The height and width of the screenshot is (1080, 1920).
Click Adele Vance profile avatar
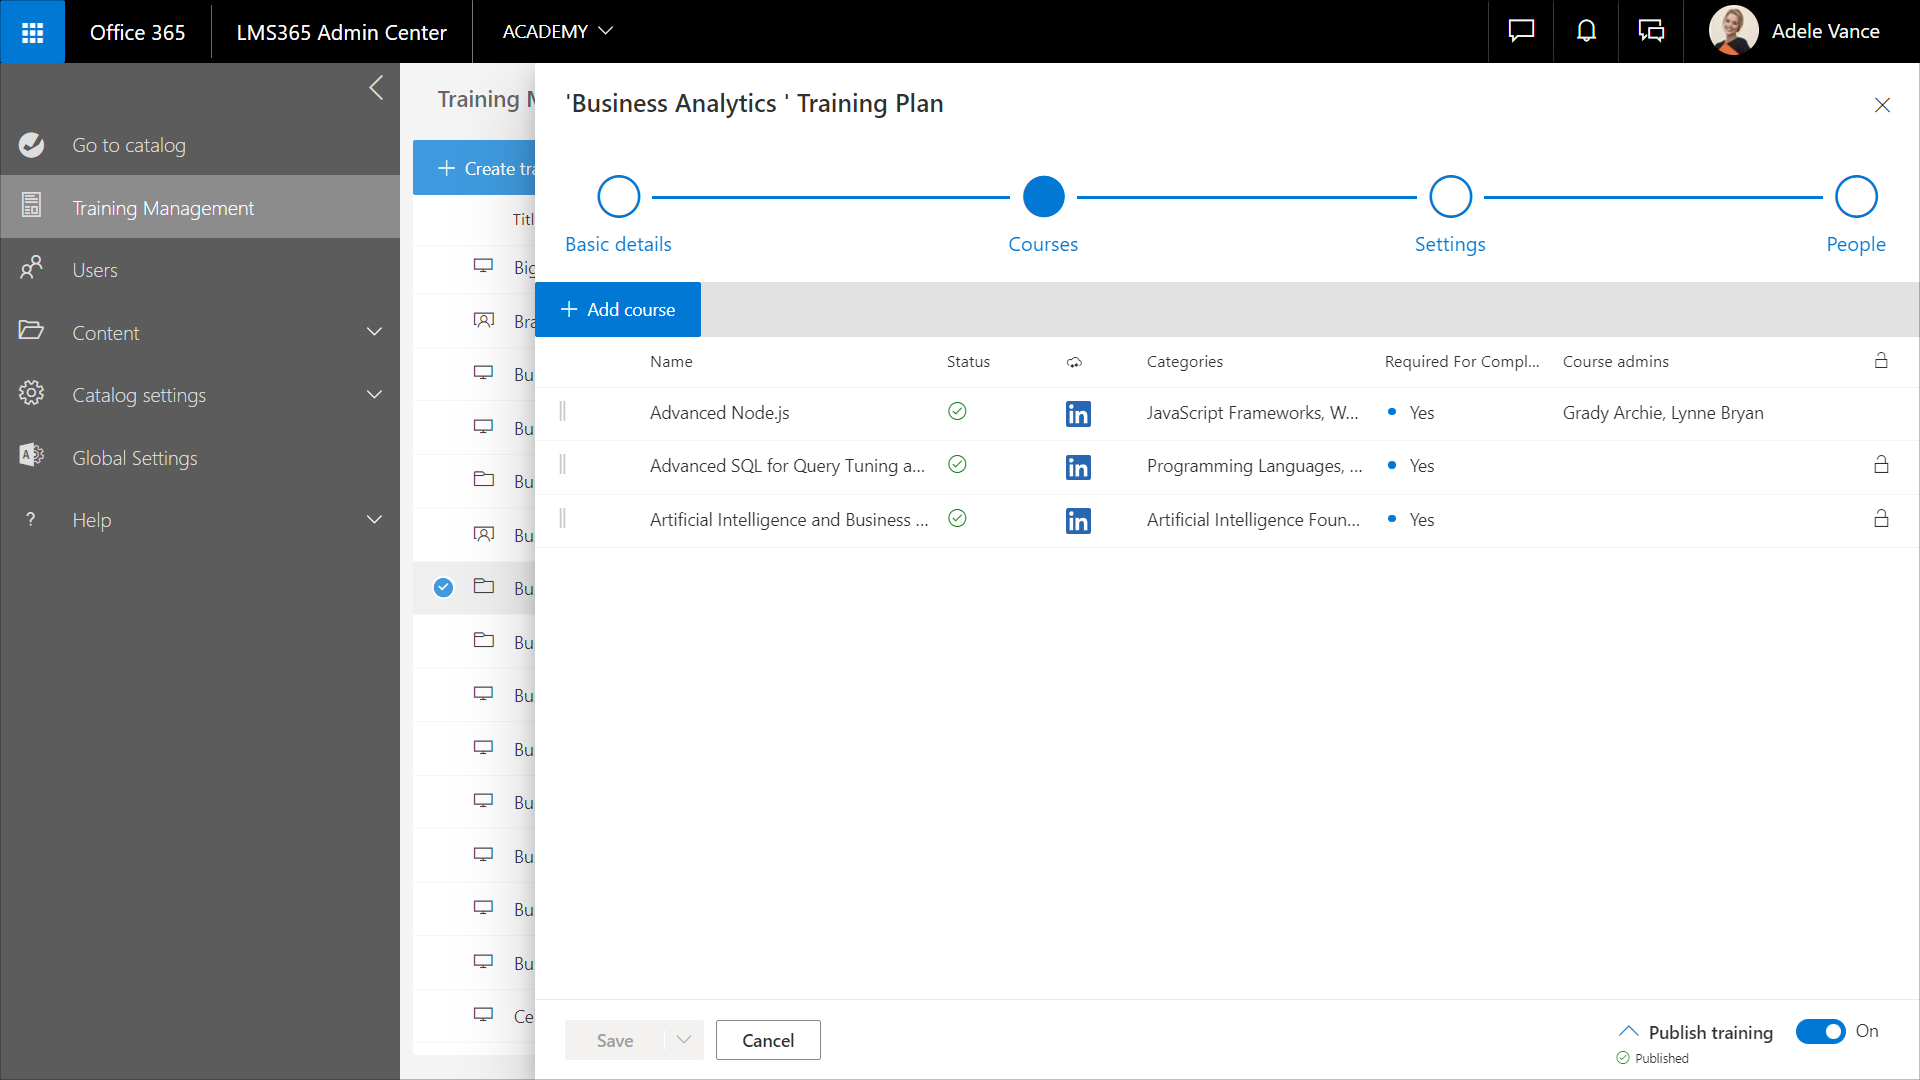[x=1733, y=31]
